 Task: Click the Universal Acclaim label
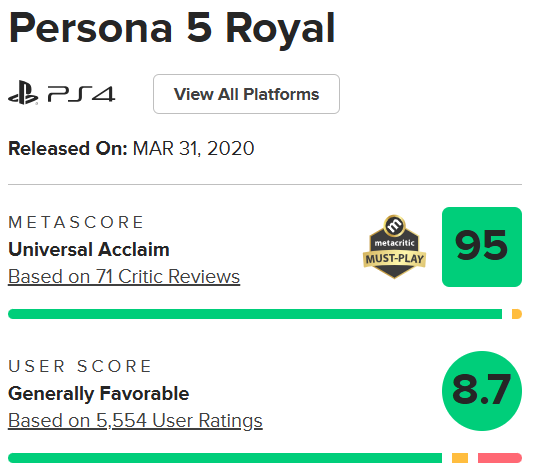89,250
